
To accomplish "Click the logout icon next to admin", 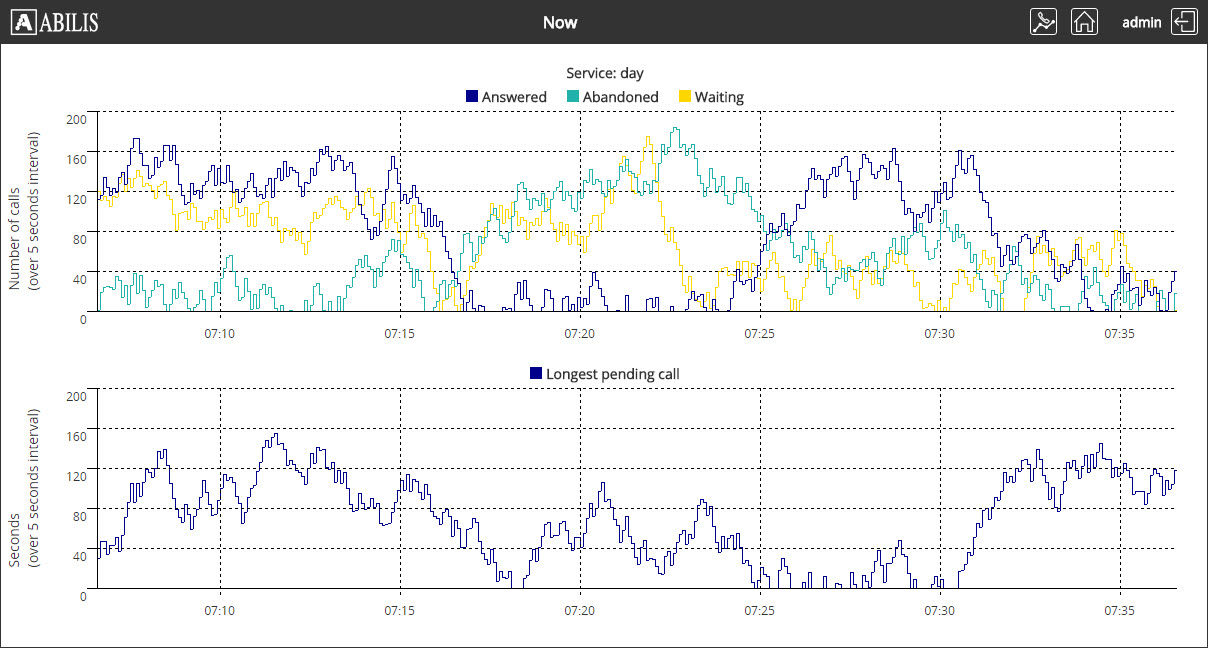I will pos(1184,22).
